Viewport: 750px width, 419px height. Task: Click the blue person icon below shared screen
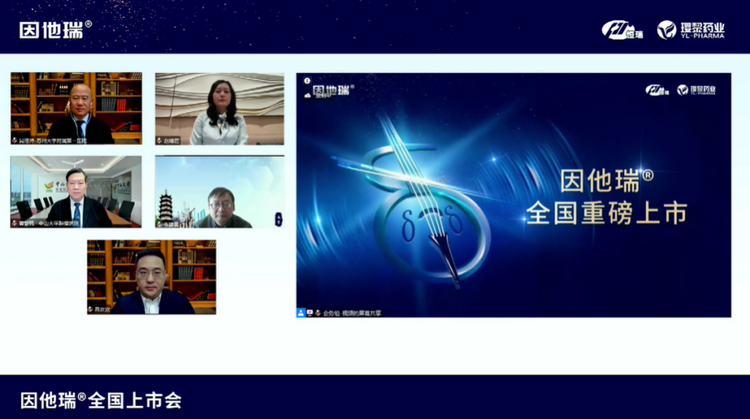[x=301, y=313]
